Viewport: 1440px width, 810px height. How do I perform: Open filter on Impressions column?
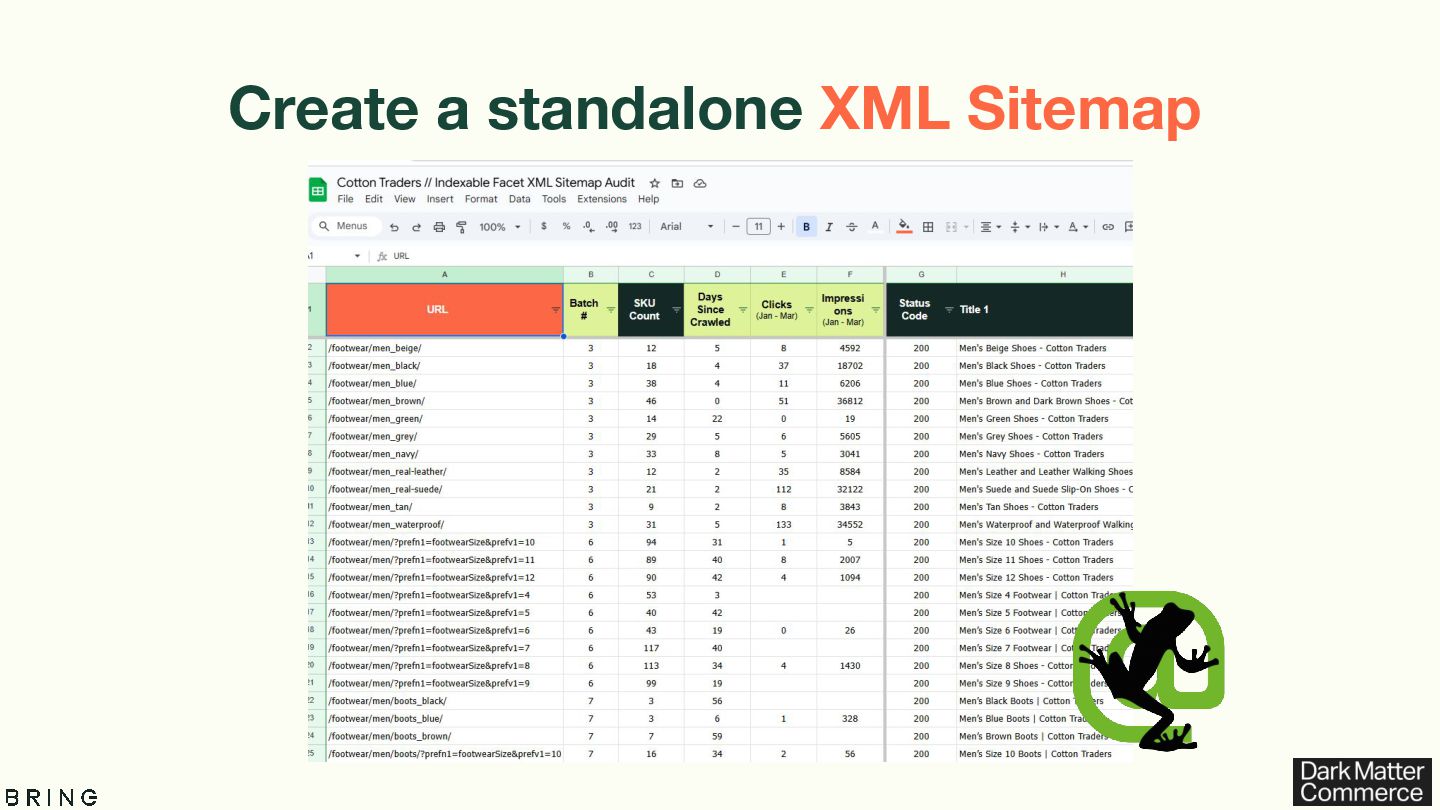tap(875, 310)
